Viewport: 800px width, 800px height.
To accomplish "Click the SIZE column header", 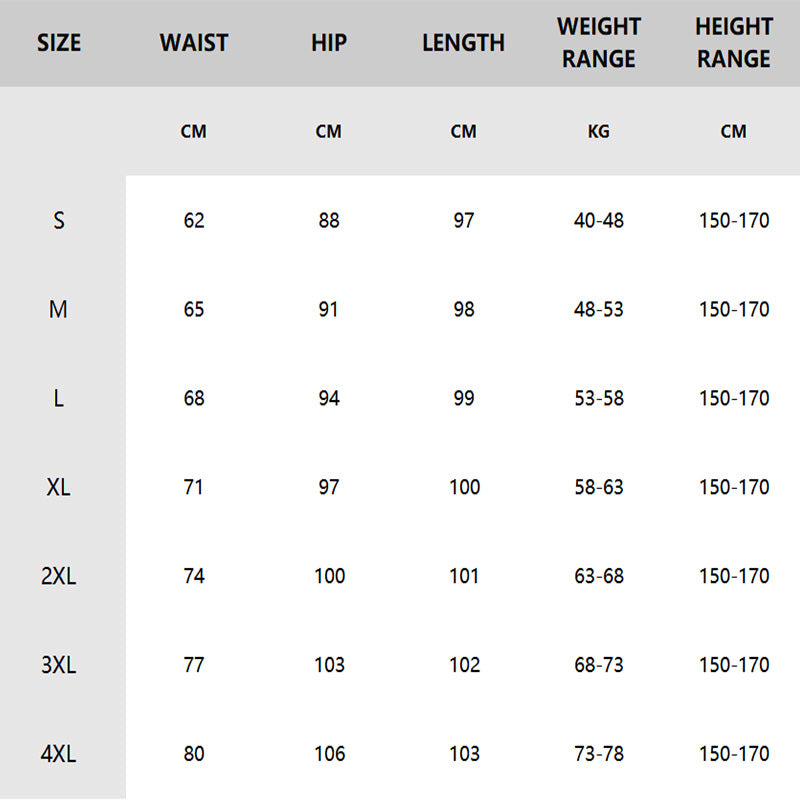I will [x=59, y=43].
